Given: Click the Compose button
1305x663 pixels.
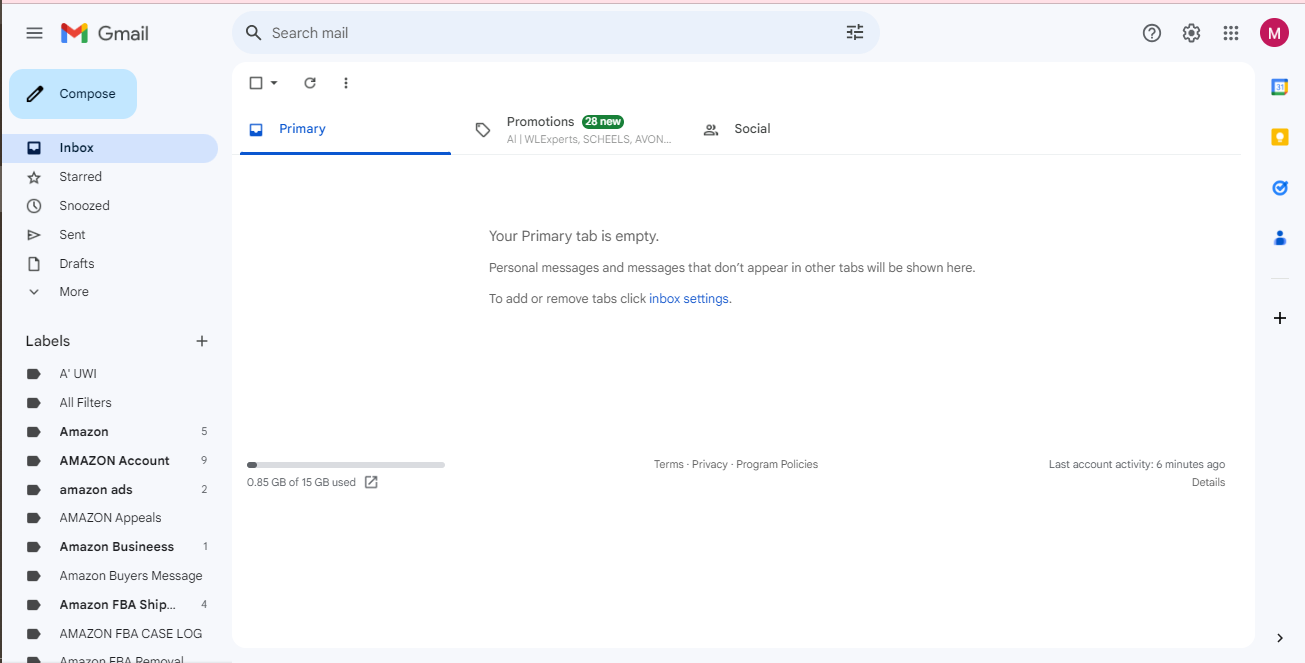Looking at the screenshot, I should 73,94.
